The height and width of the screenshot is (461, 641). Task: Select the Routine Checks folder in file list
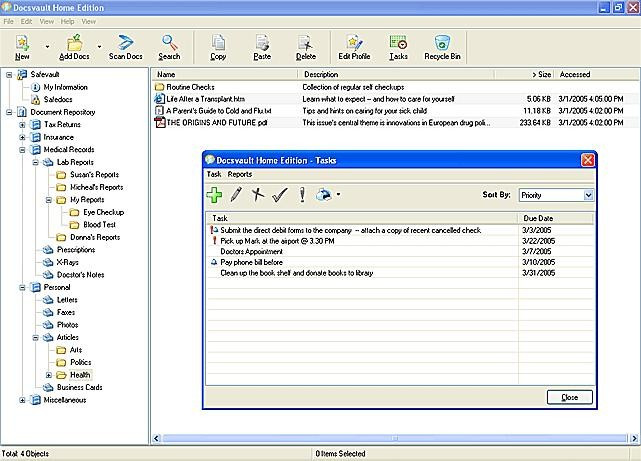pos(190,87)
